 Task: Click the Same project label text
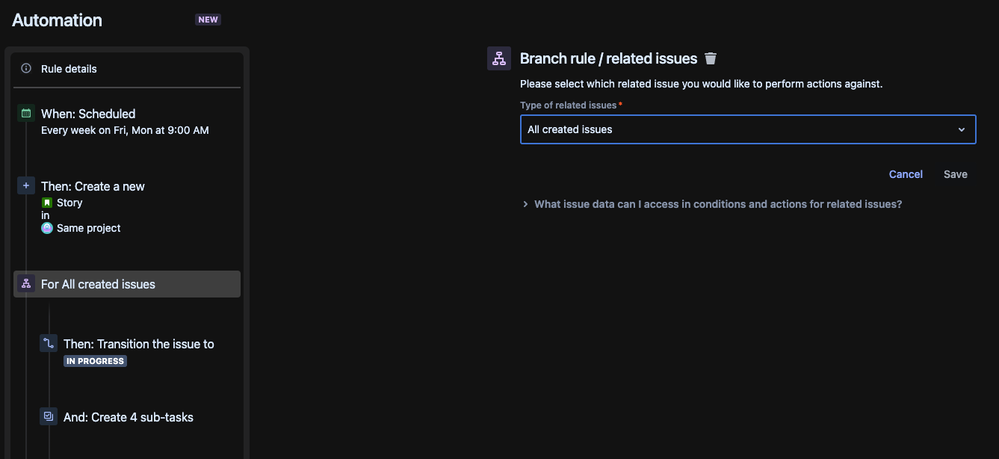[89, 228]
